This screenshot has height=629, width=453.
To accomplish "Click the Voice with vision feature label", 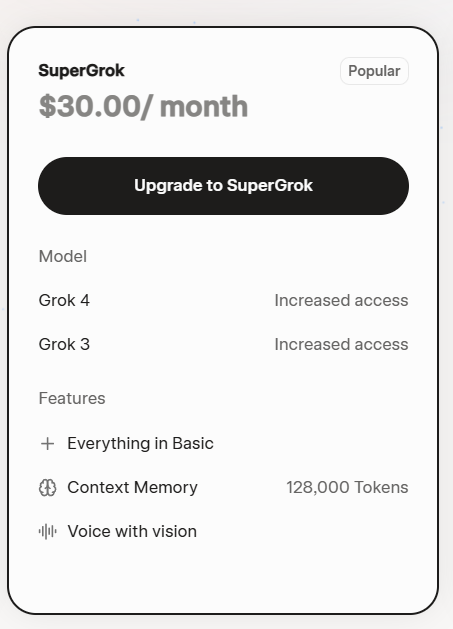I will pyautogui.click(x=132, y=532).
